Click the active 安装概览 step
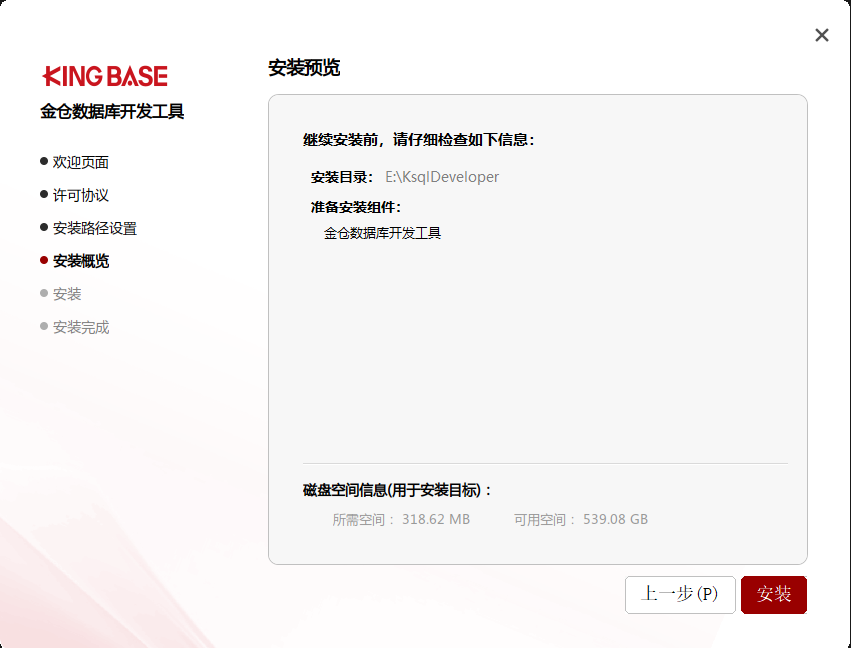 pyautogui.click(x=80, y=261)
